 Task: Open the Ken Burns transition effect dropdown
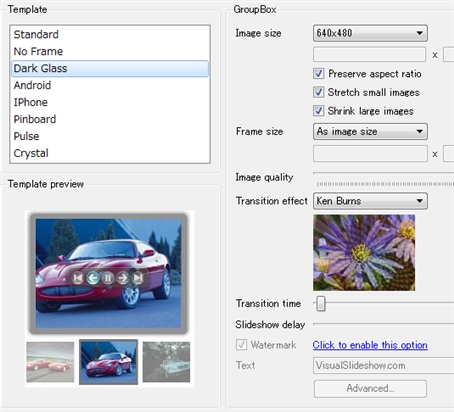click(x=370, y=201)
